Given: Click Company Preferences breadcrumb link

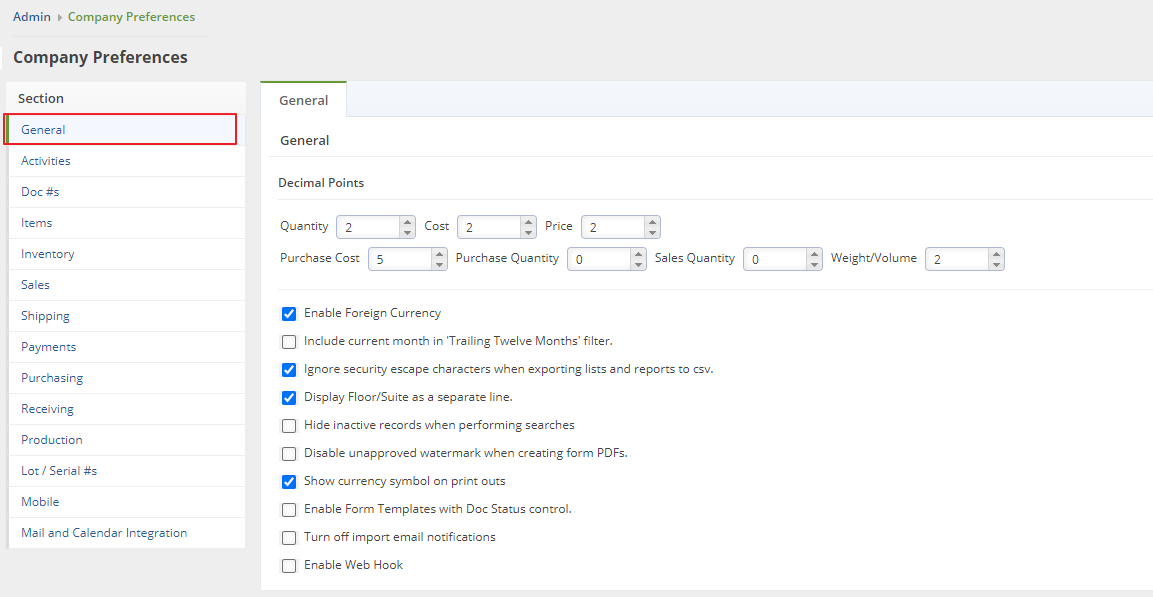Looking at the screenshot, I should (x=132, y=16).
